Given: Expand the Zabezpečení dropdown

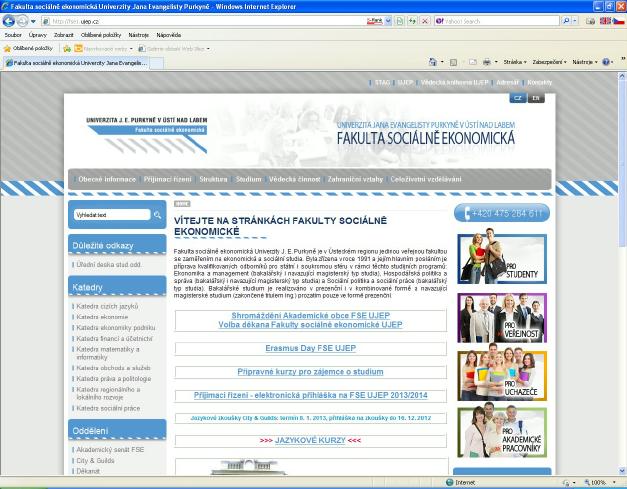Looking at the screenshot, I should coord(549,62).
